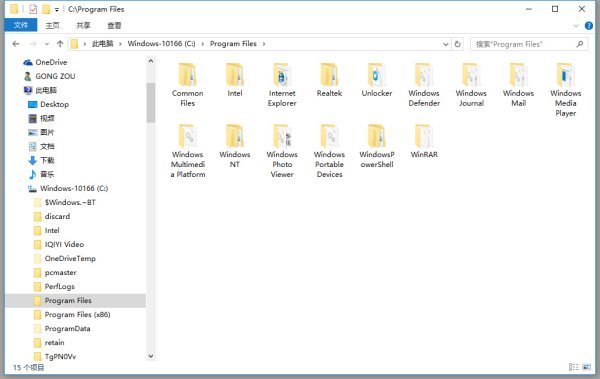The image size is (600, 379).
Task: Open the 查看 ribbon tab
Action: click(x=114, y=25)
